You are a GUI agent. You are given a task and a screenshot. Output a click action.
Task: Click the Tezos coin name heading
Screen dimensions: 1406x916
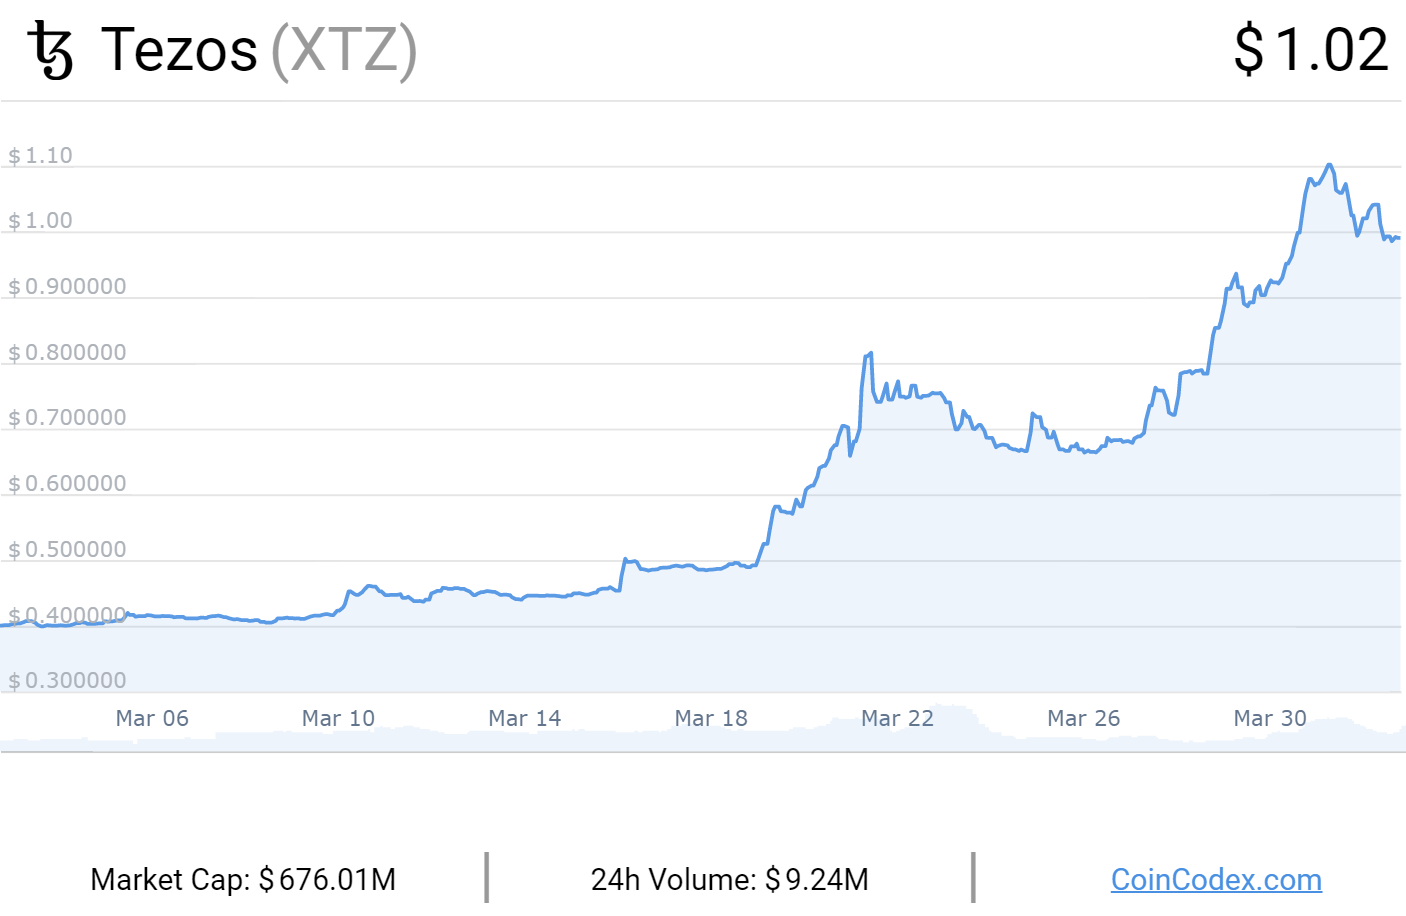[180, 50]
